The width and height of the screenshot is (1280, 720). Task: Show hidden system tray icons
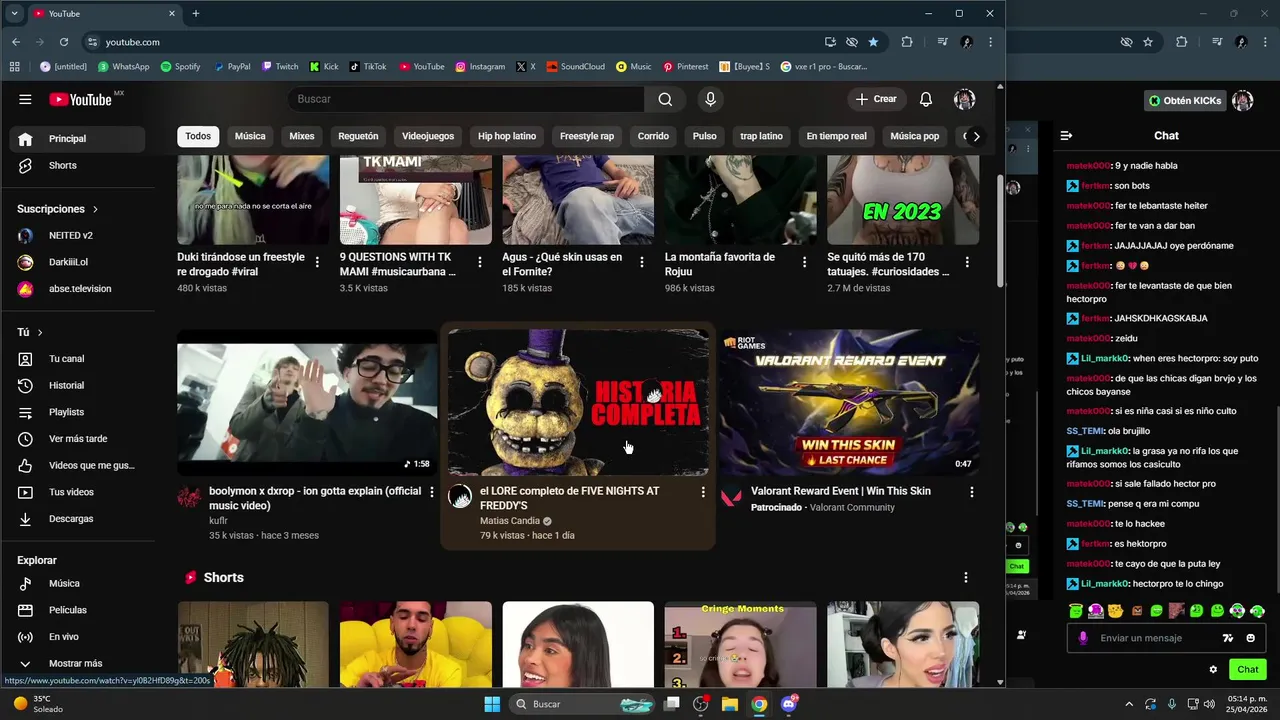1129,704
